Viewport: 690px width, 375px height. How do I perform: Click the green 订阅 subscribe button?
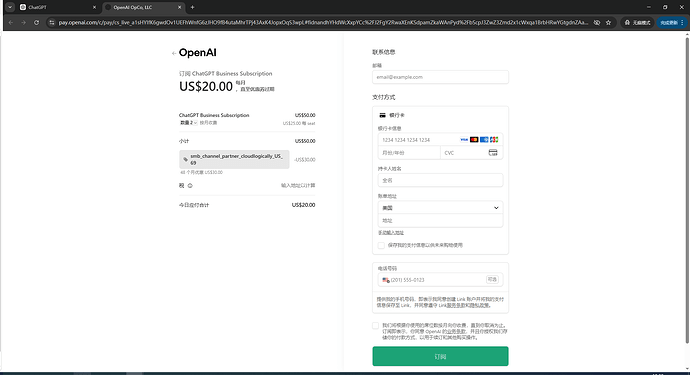(x=440, y=356)
